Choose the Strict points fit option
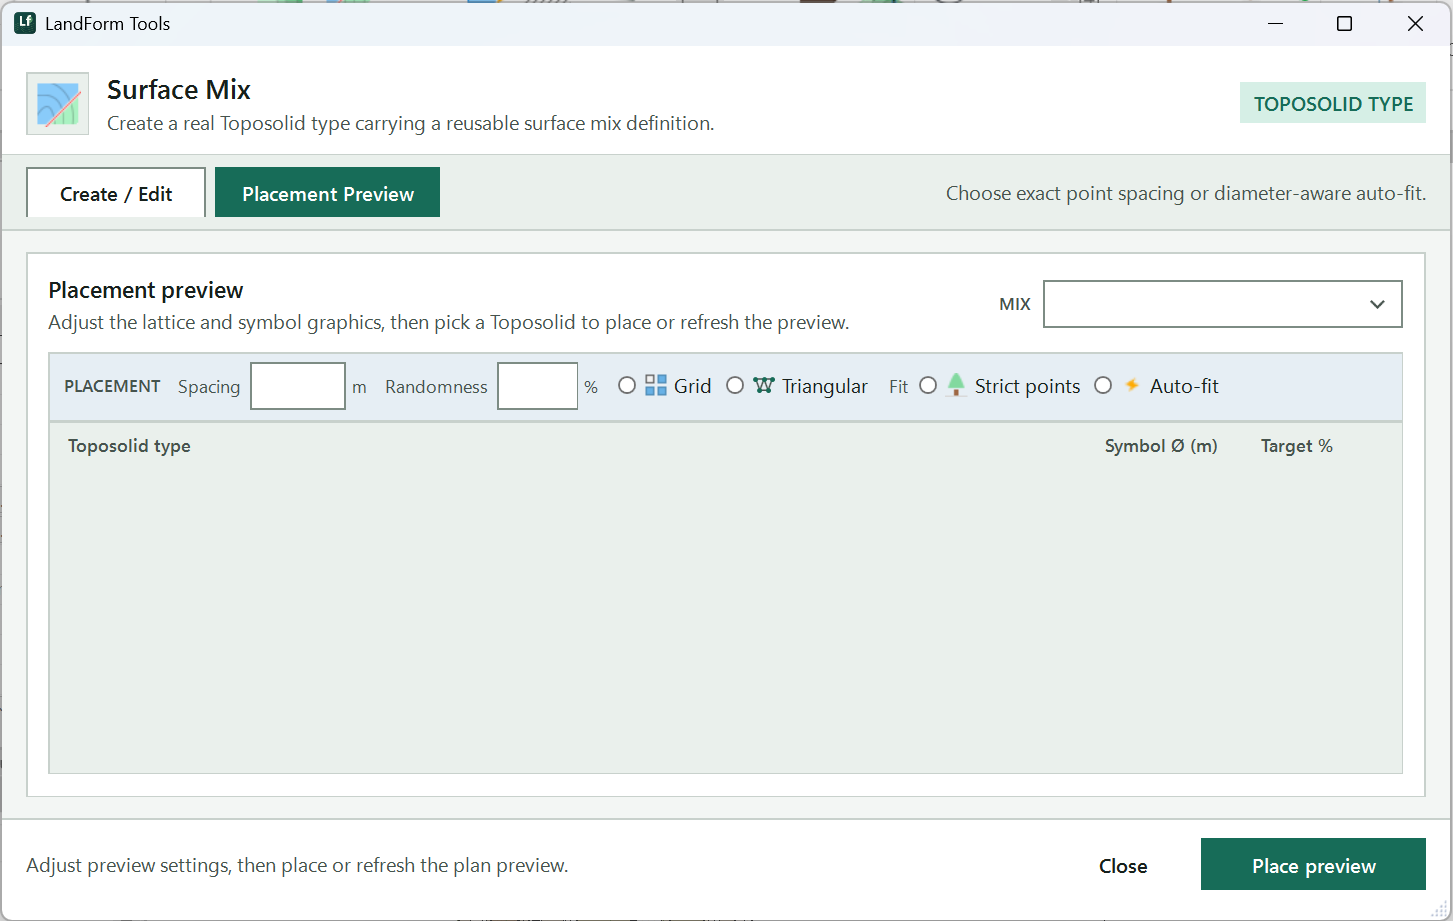The height and width of the screenshot is (921, 1453). point(928,386)
